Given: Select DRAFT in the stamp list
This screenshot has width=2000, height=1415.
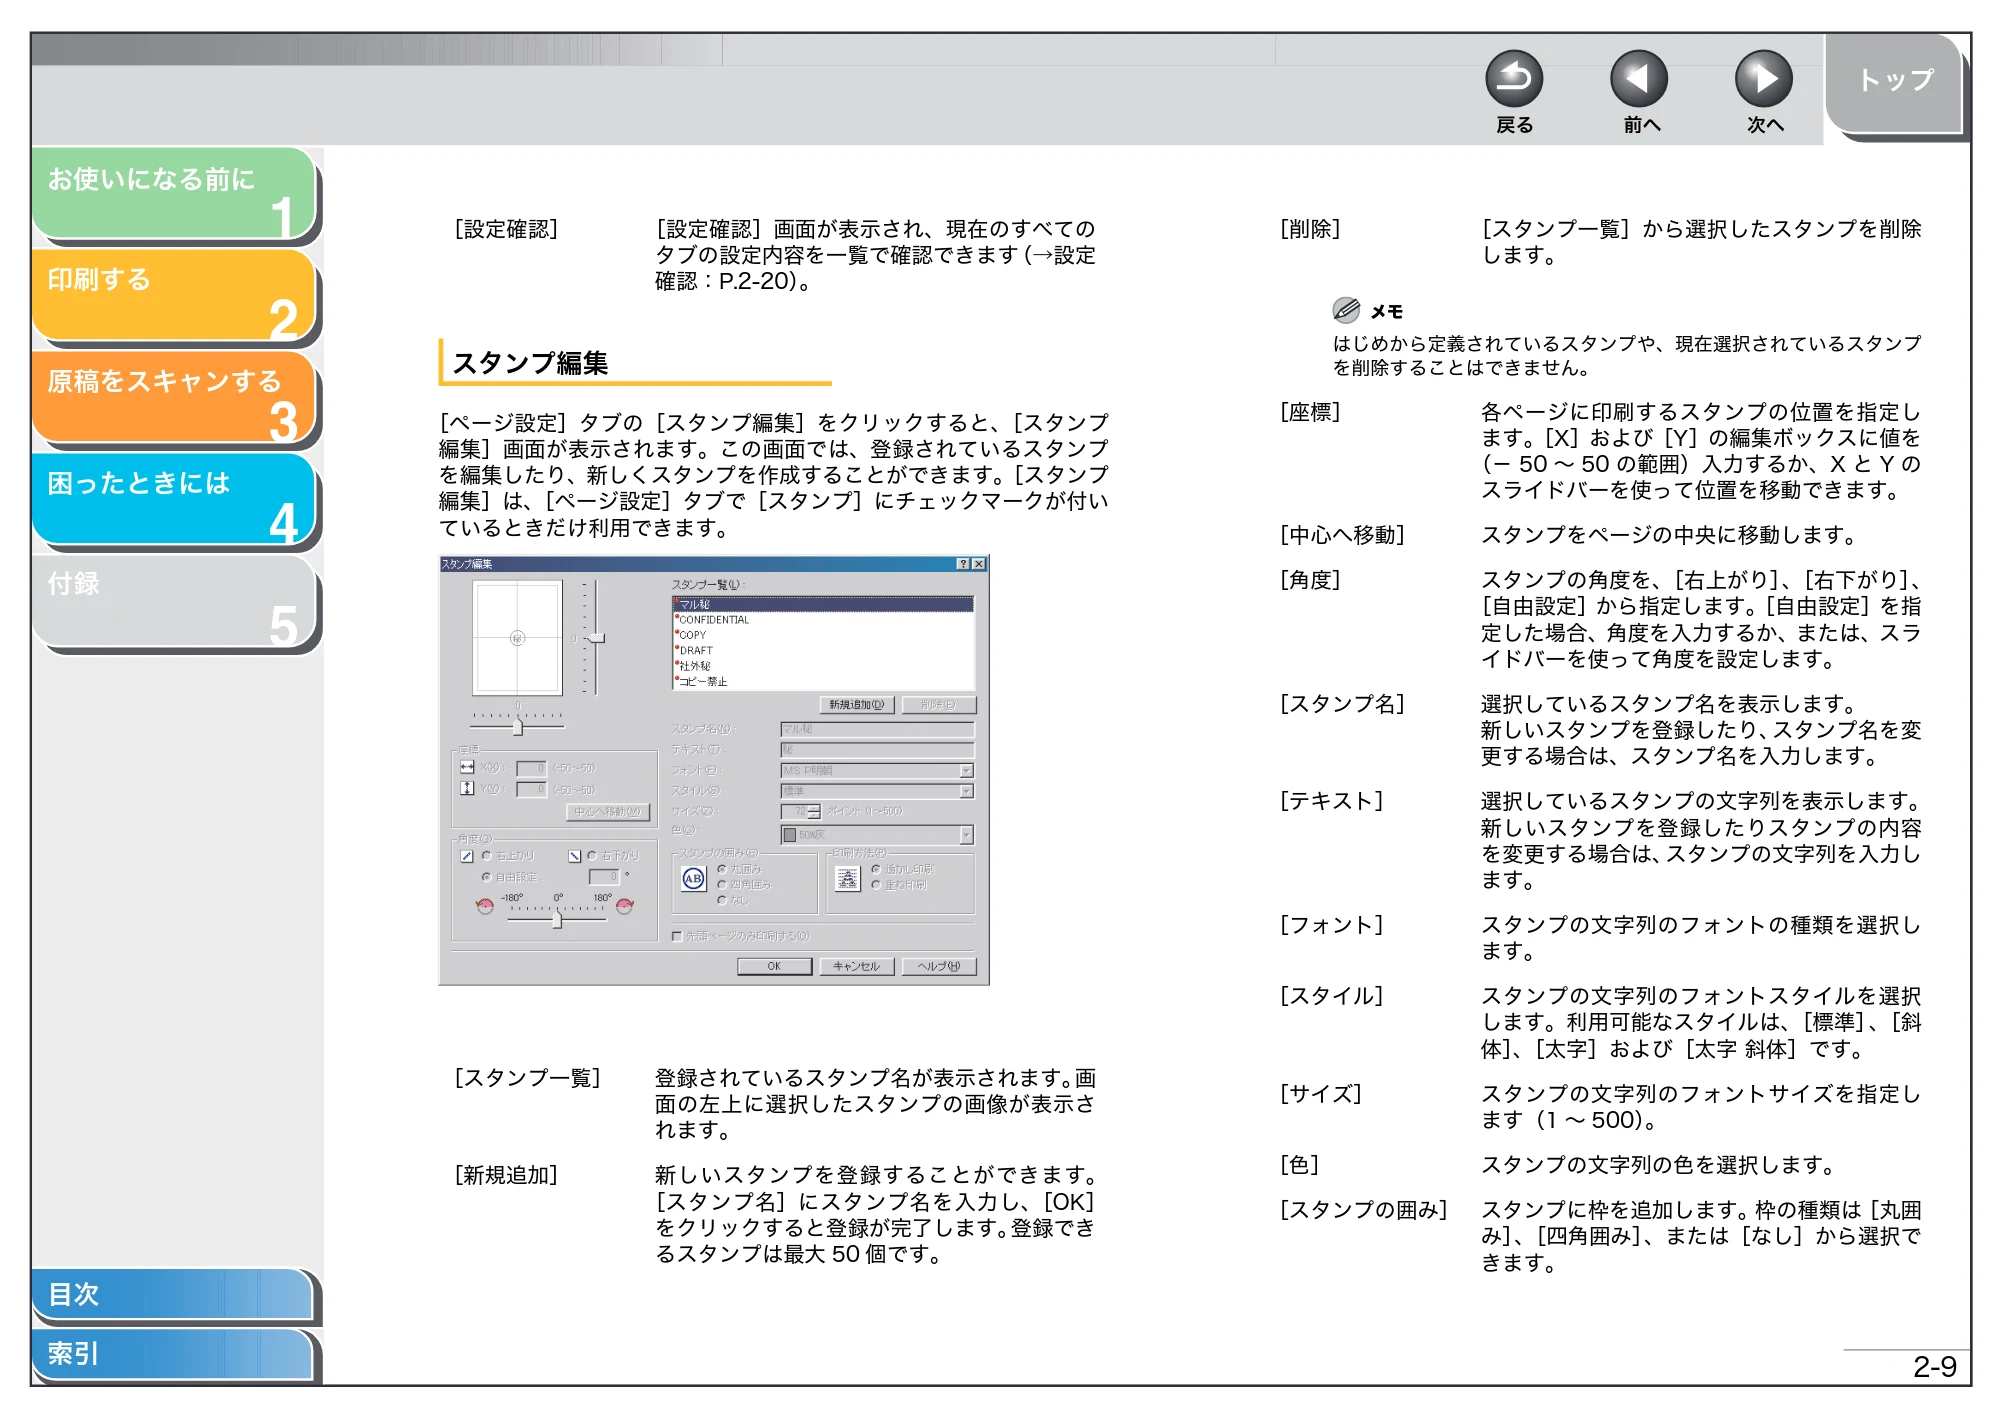Looking at the screenshot, I should 823,650.
